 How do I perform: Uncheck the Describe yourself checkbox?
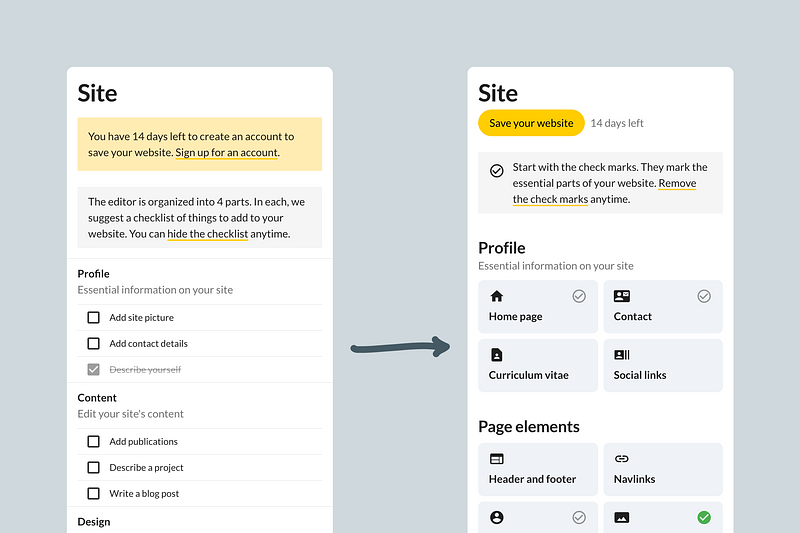click(x=93, y=369)
